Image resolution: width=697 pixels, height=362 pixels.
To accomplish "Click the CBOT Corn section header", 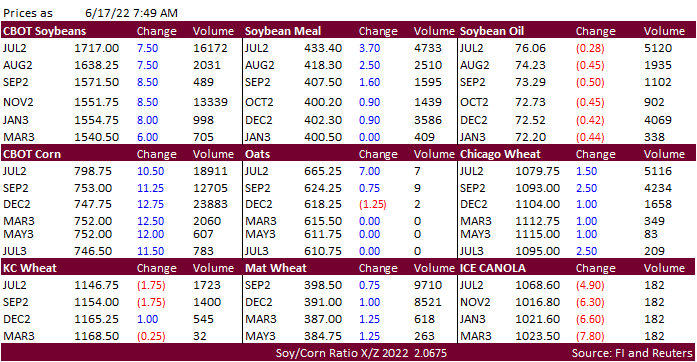I will pos(31,154).
